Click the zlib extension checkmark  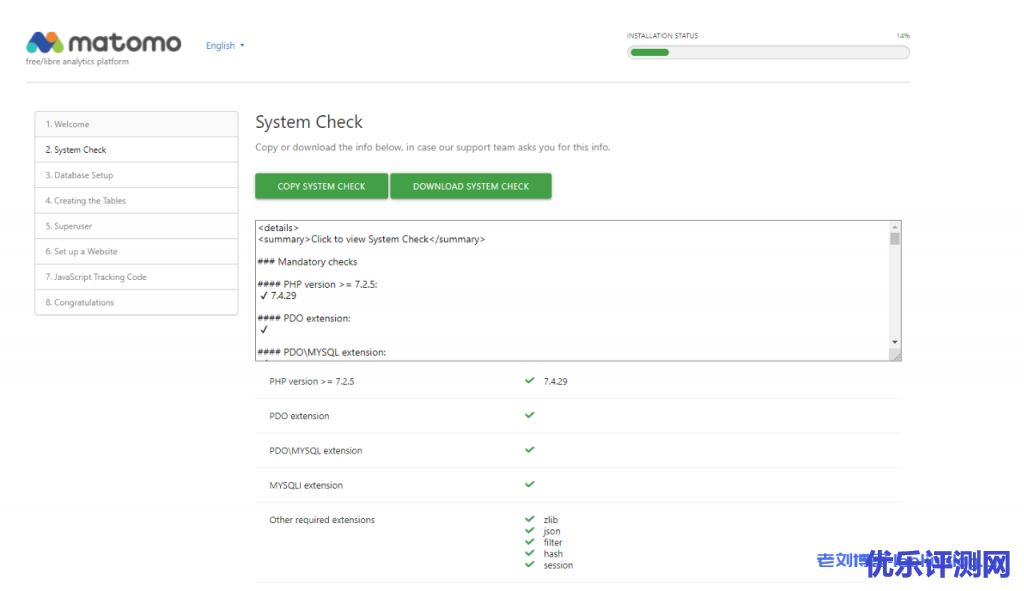tap(530, 519)
